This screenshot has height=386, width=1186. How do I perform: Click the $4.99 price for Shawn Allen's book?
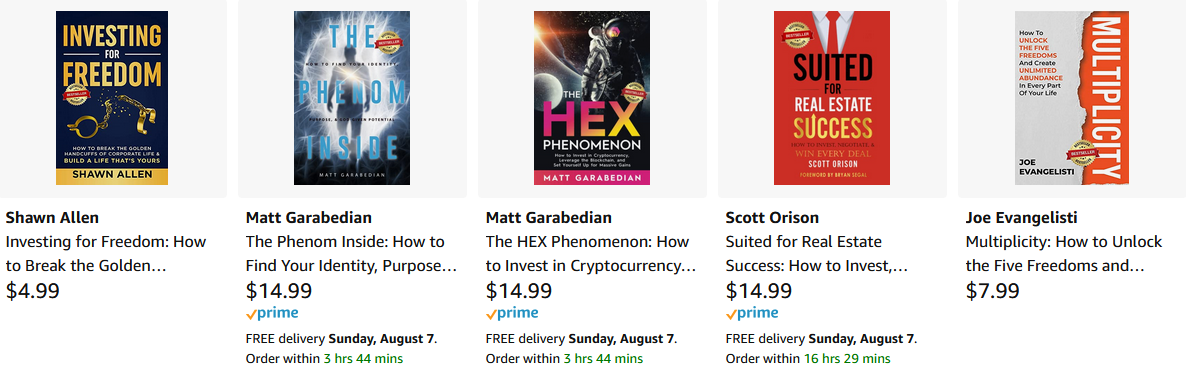click(33, 291)
